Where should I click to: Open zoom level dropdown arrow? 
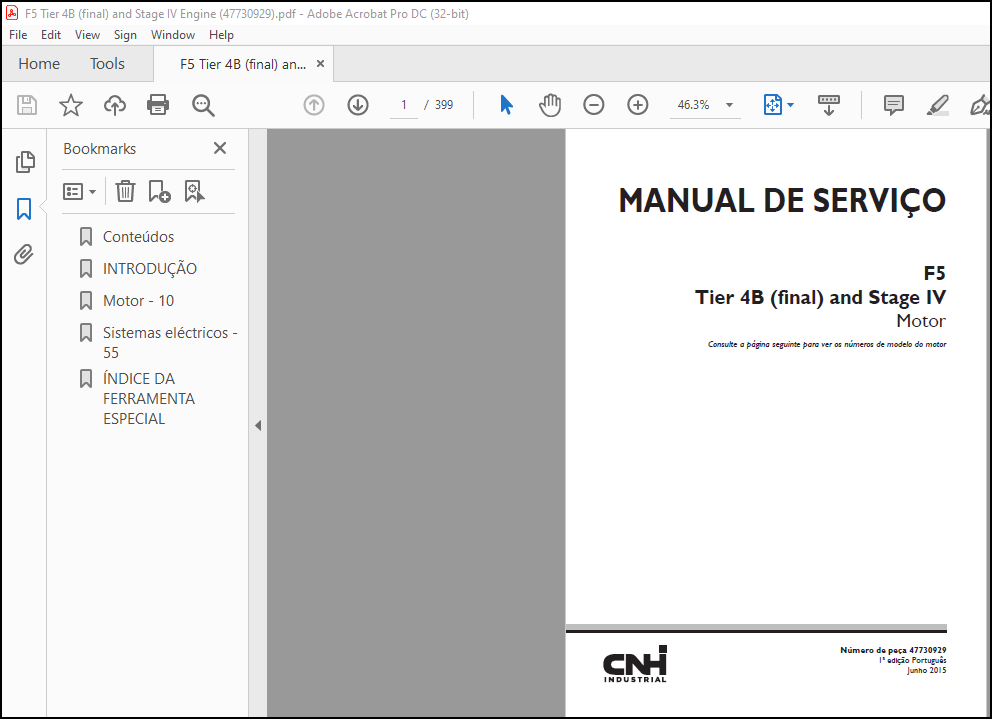pos(729,105)
